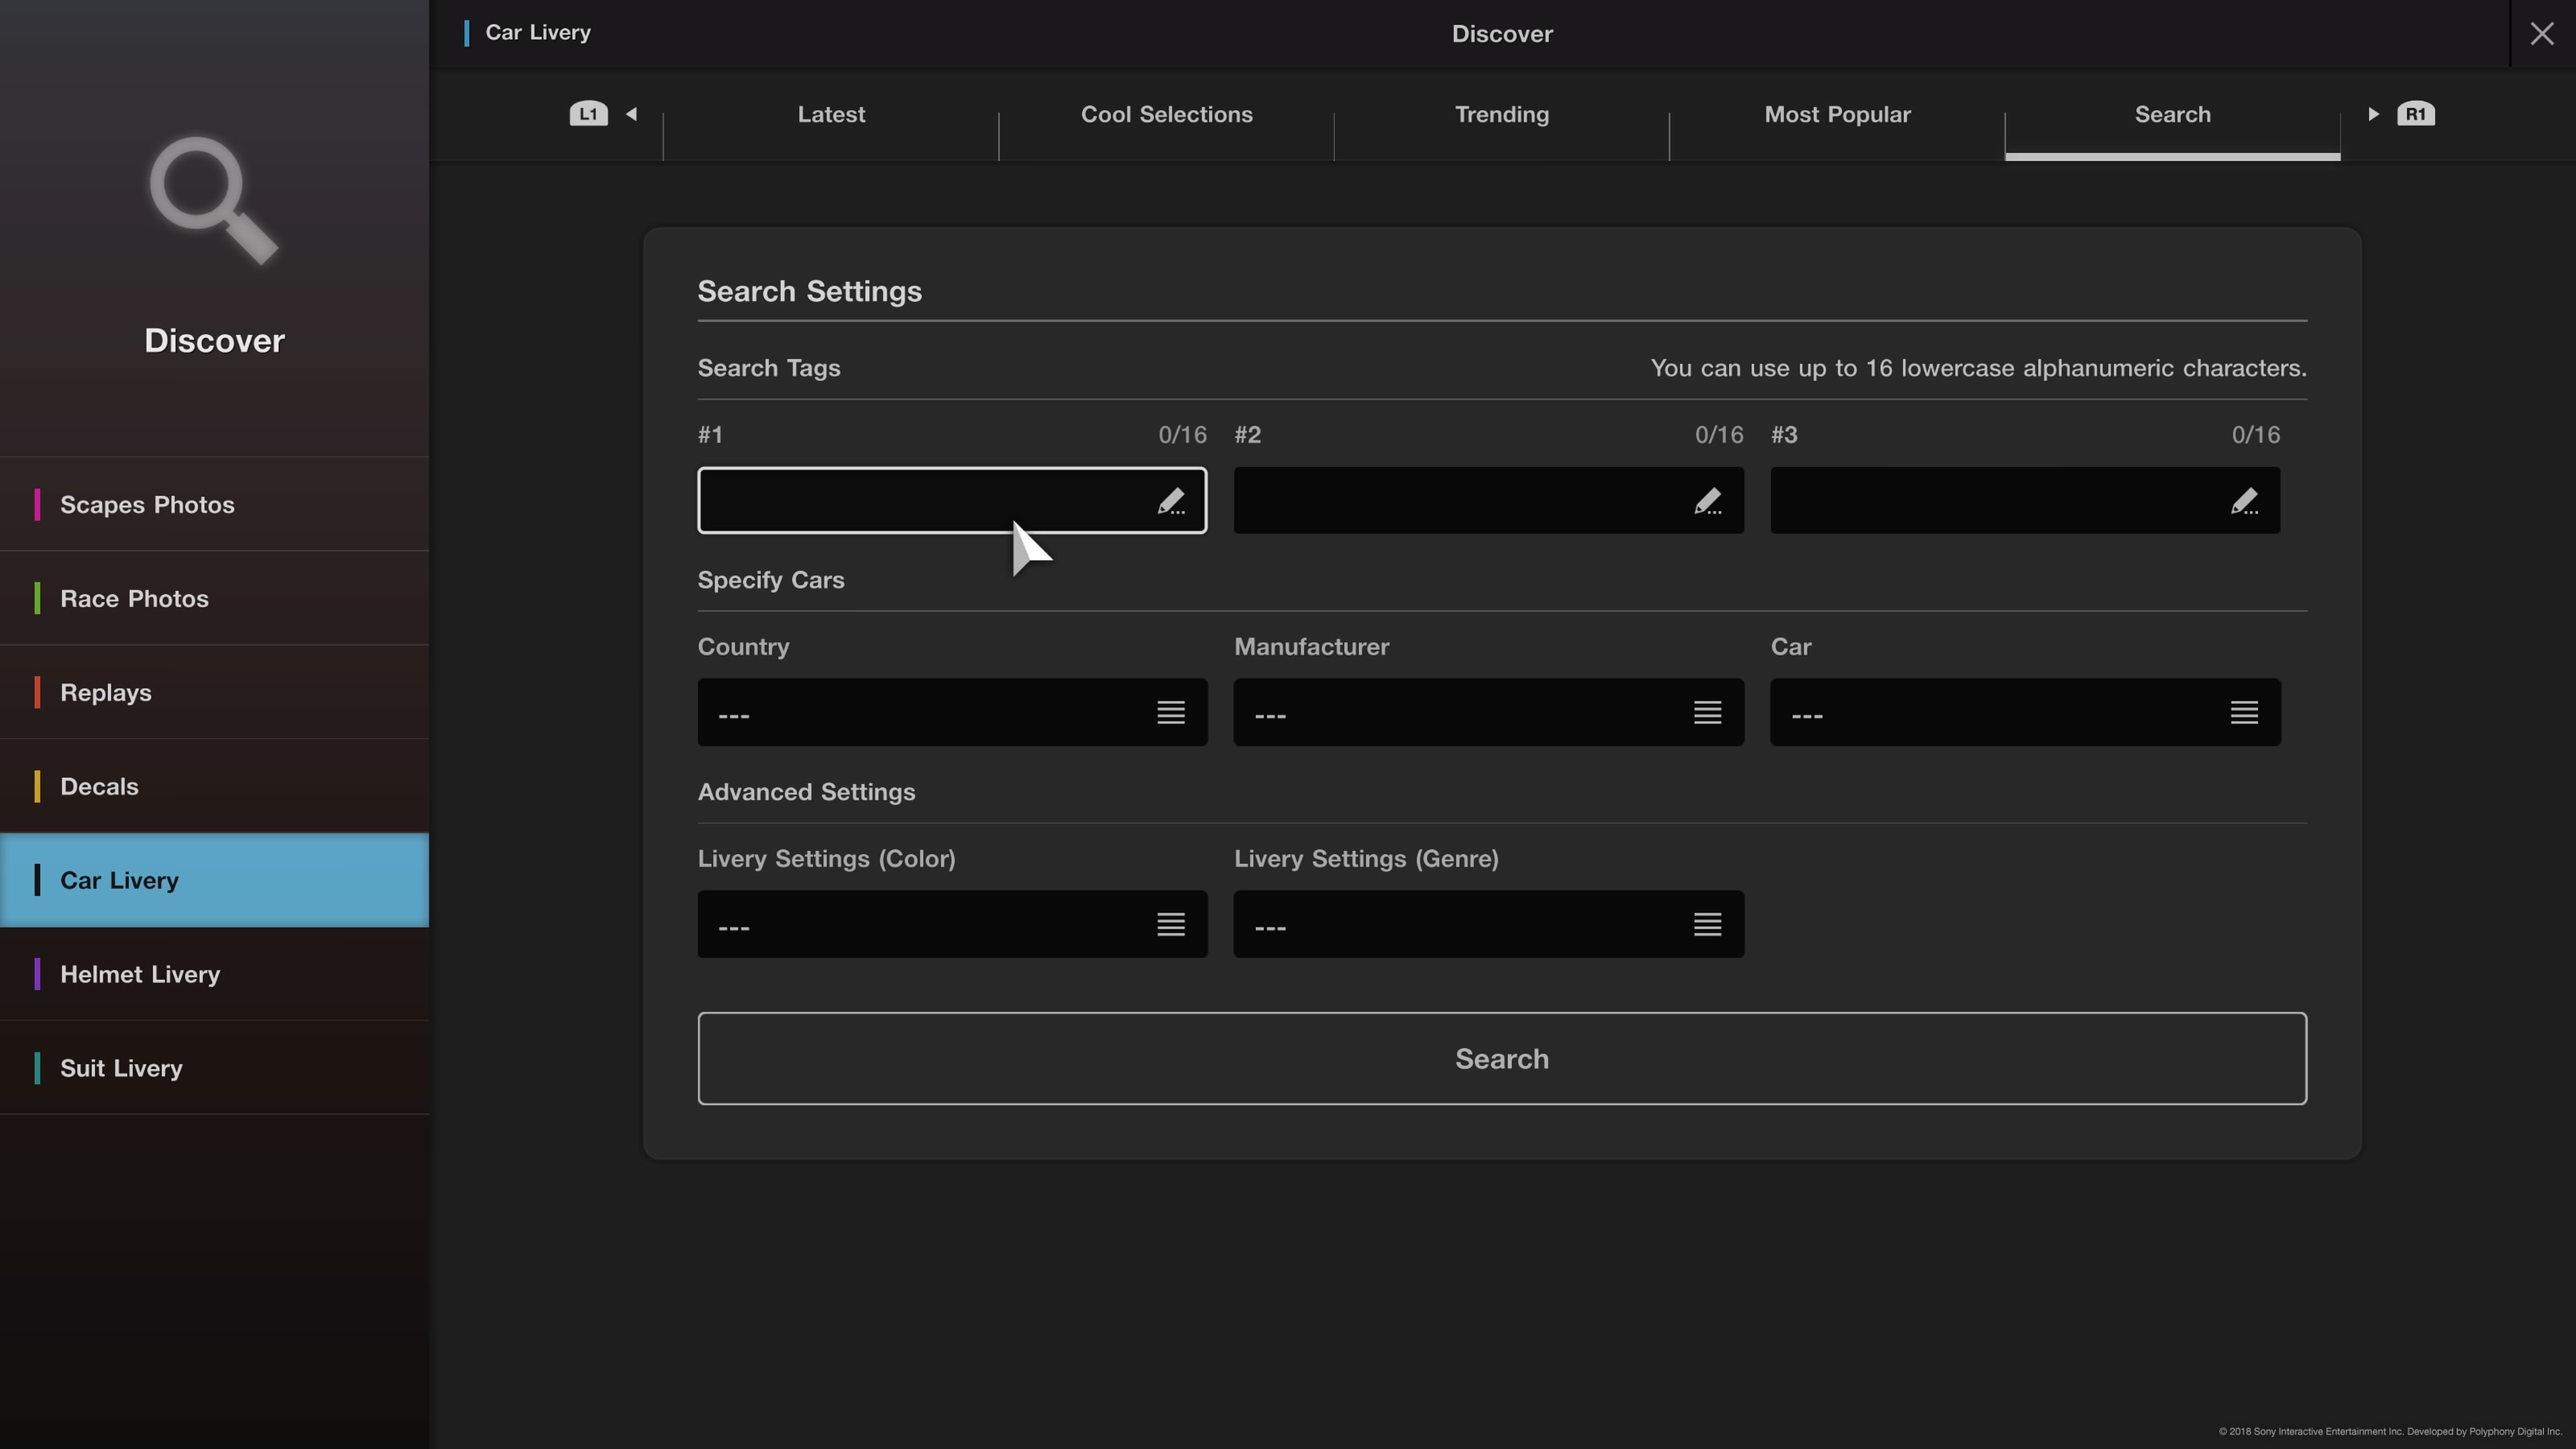Switch to the Cool Selections tab
The image size is (2576, 1449).
click(1166, 114)
